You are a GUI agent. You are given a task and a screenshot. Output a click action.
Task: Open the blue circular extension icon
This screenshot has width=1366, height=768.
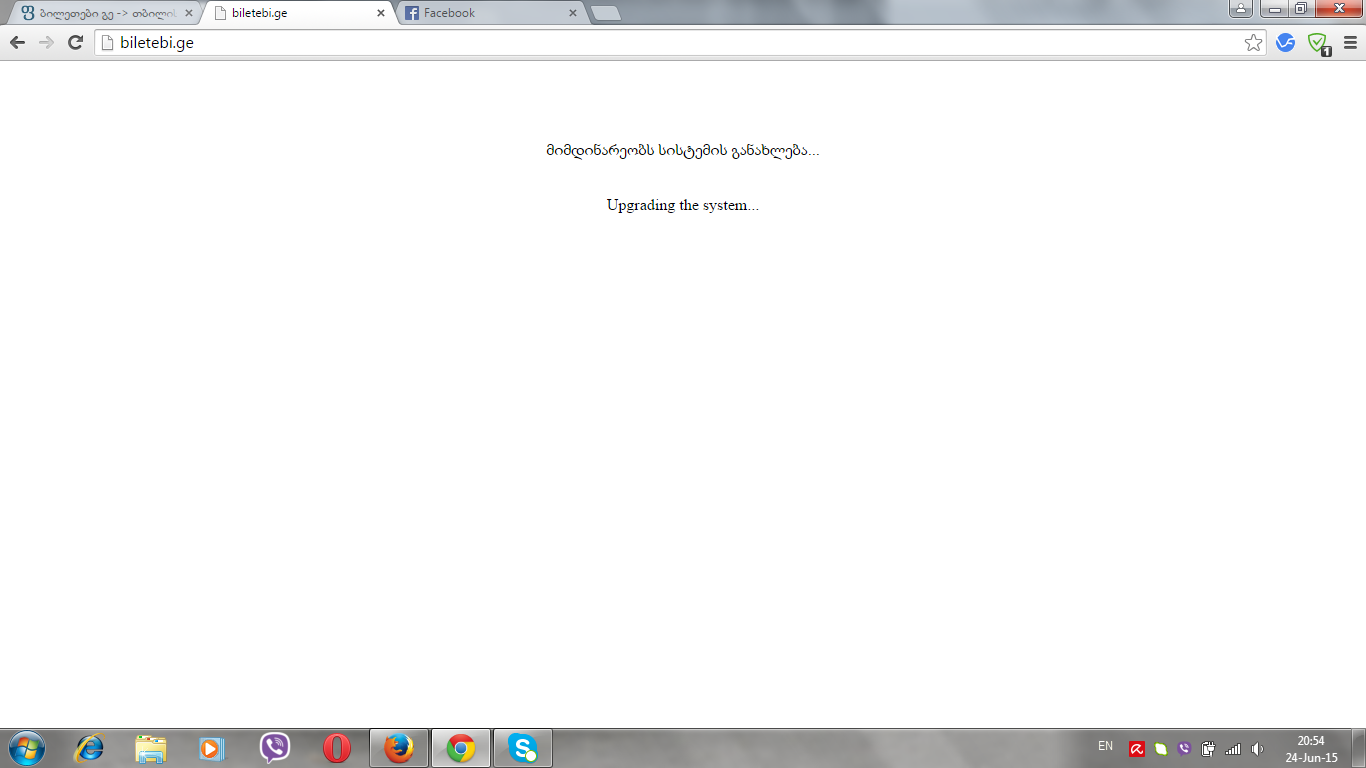(x=1286, y=43)
